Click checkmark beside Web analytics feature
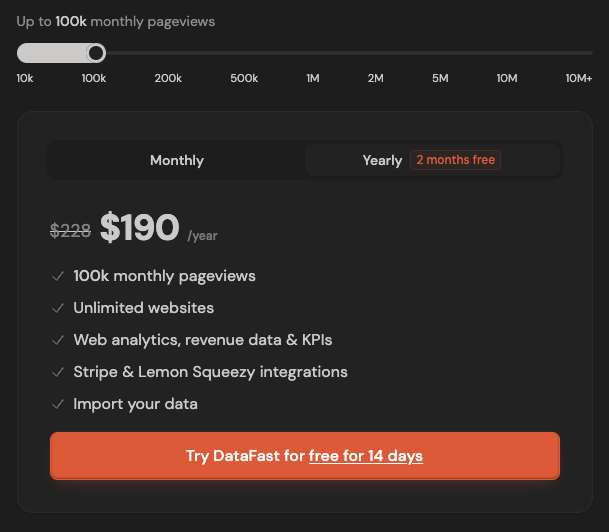The width and height of the screenshot is (609, 532). click(58, 340)
